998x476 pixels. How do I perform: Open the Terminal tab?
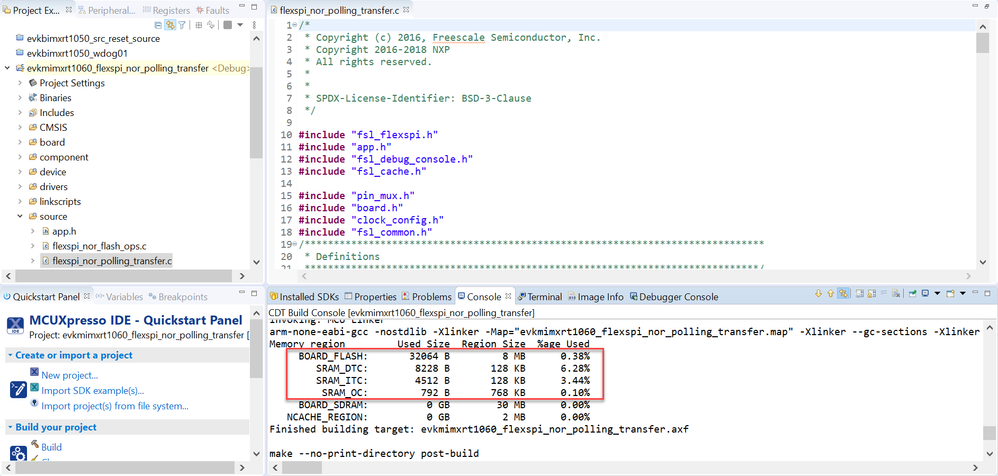click(x=540, y=297)
